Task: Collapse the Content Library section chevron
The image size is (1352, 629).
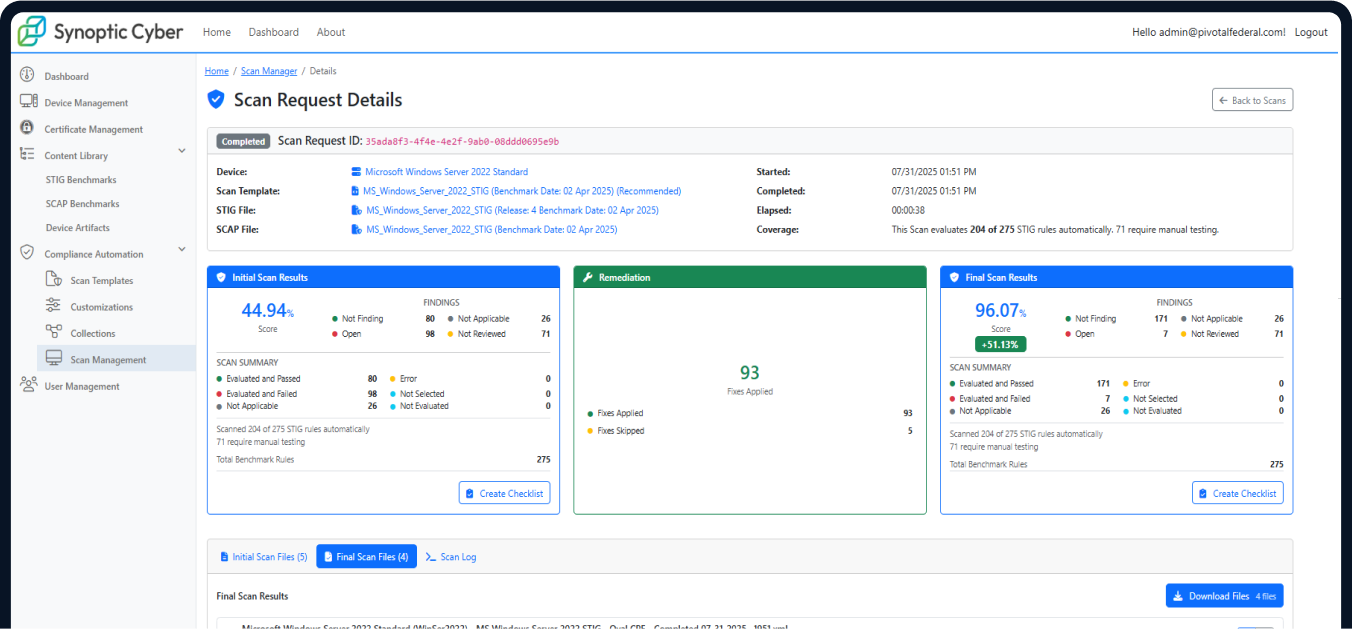Action: 181,151
